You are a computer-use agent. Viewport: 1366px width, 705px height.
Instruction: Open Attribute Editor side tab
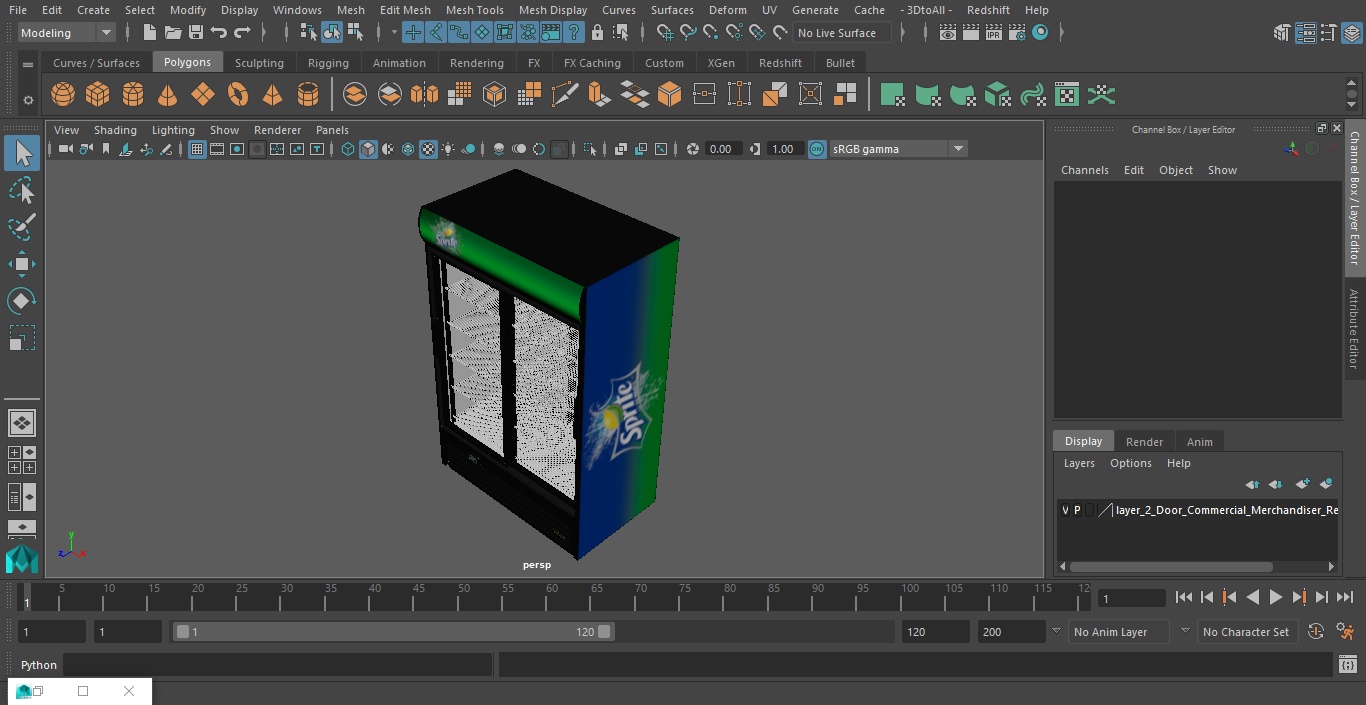tap(1354, 329)
